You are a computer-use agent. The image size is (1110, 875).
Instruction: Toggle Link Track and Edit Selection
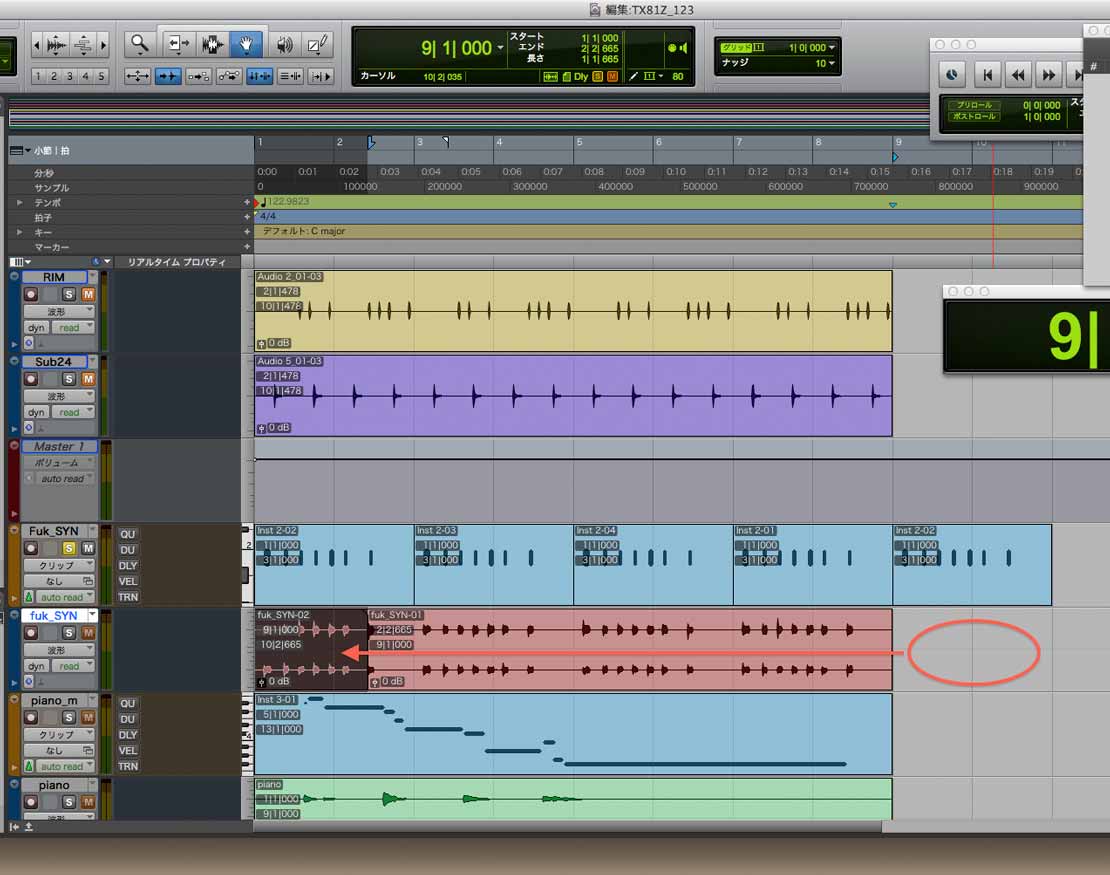(x=290, y=76)
